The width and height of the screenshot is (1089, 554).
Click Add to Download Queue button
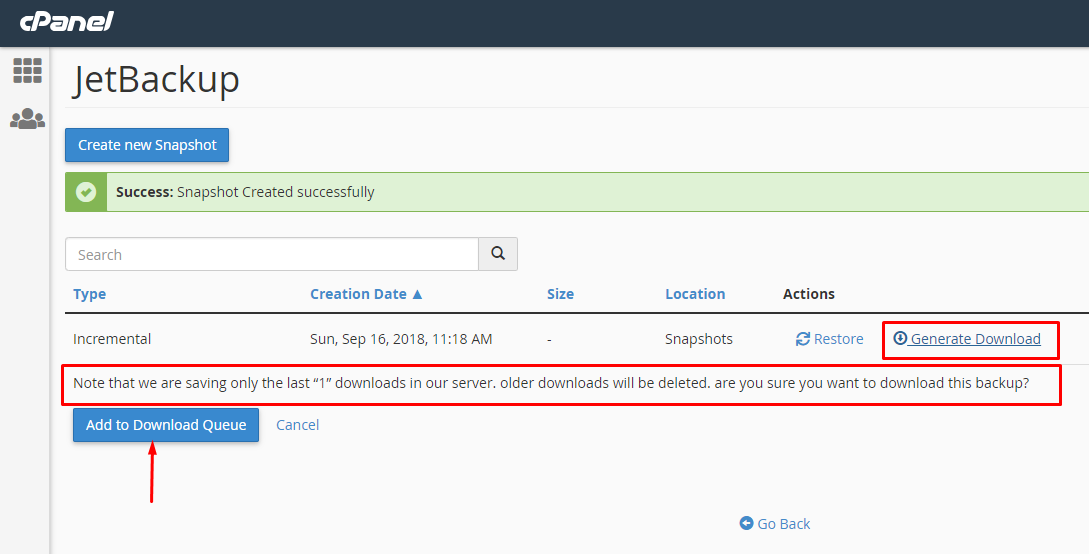[x=166, y=425]
